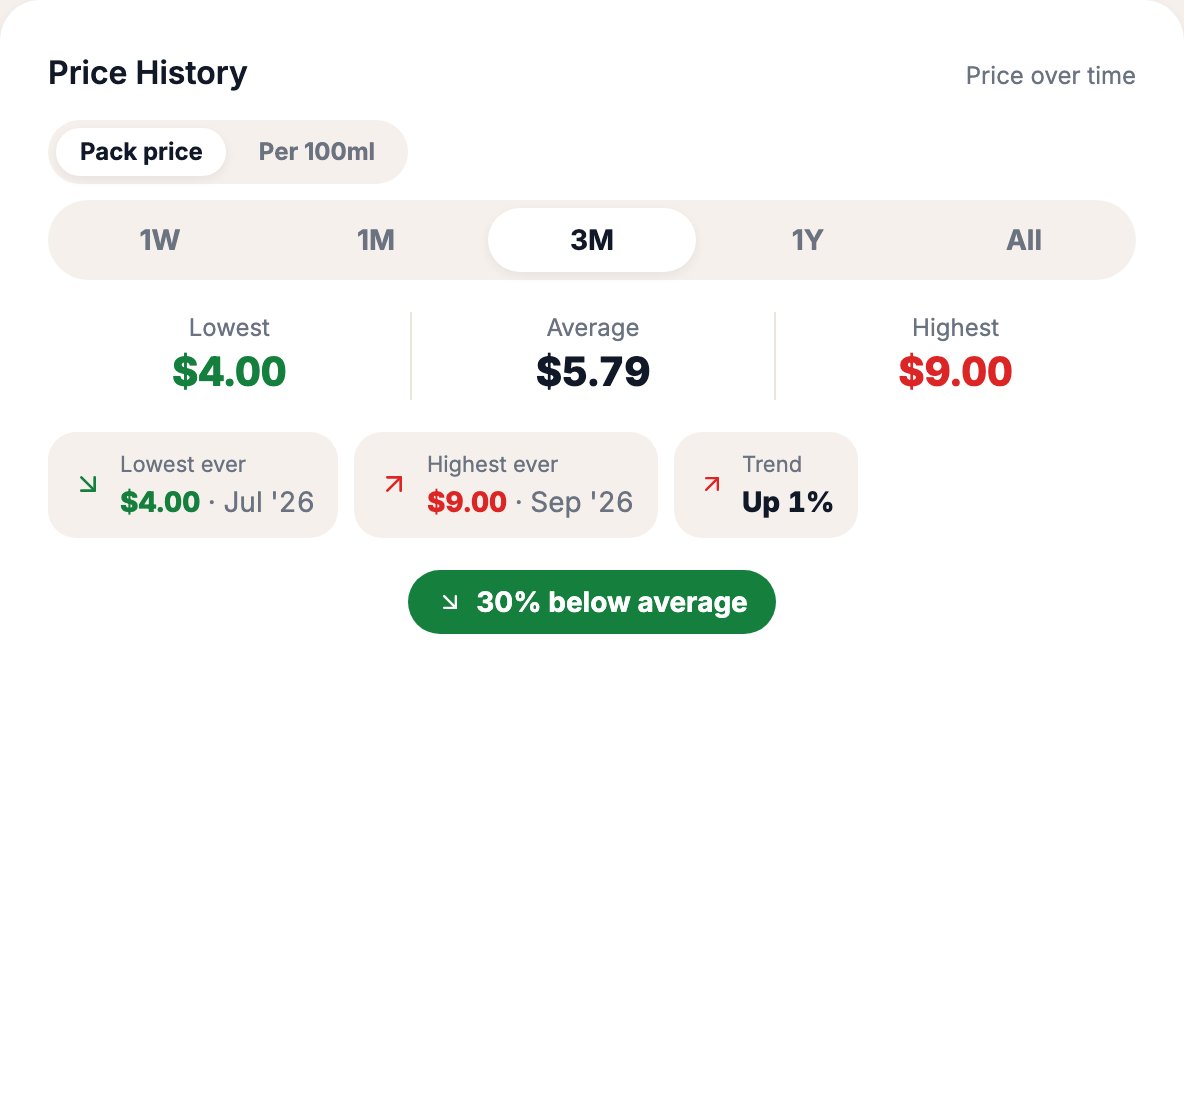
Task: Click the Average $5.79 price stat
Action: [x=593, y=355]
